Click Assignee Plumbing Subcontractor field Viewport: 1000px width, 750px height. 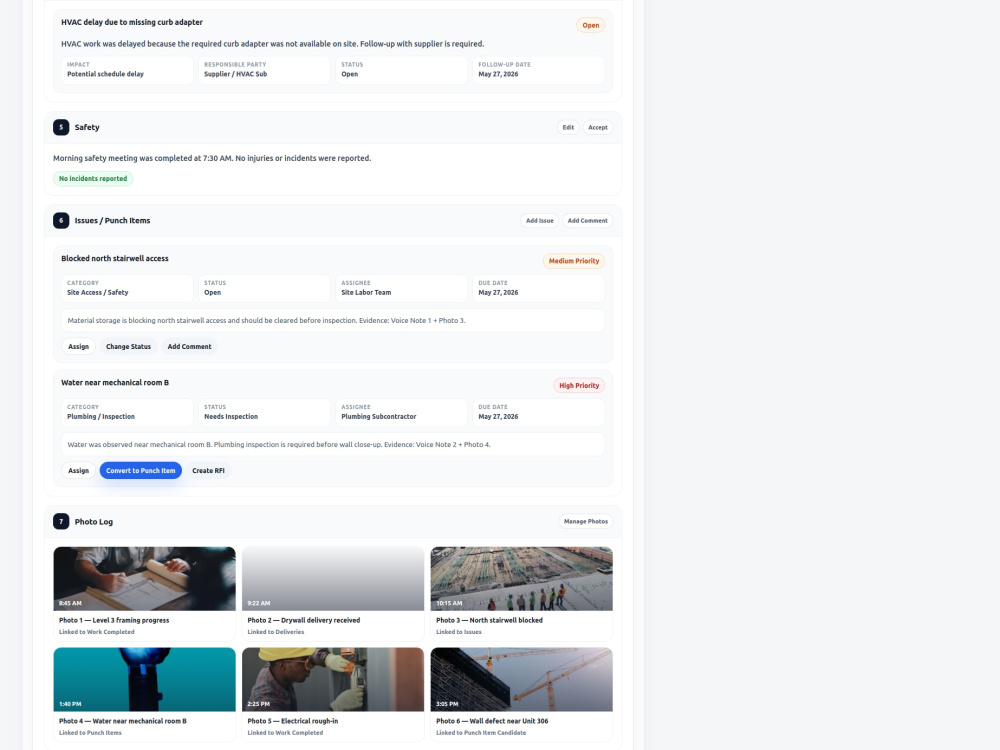coord(401,413)
